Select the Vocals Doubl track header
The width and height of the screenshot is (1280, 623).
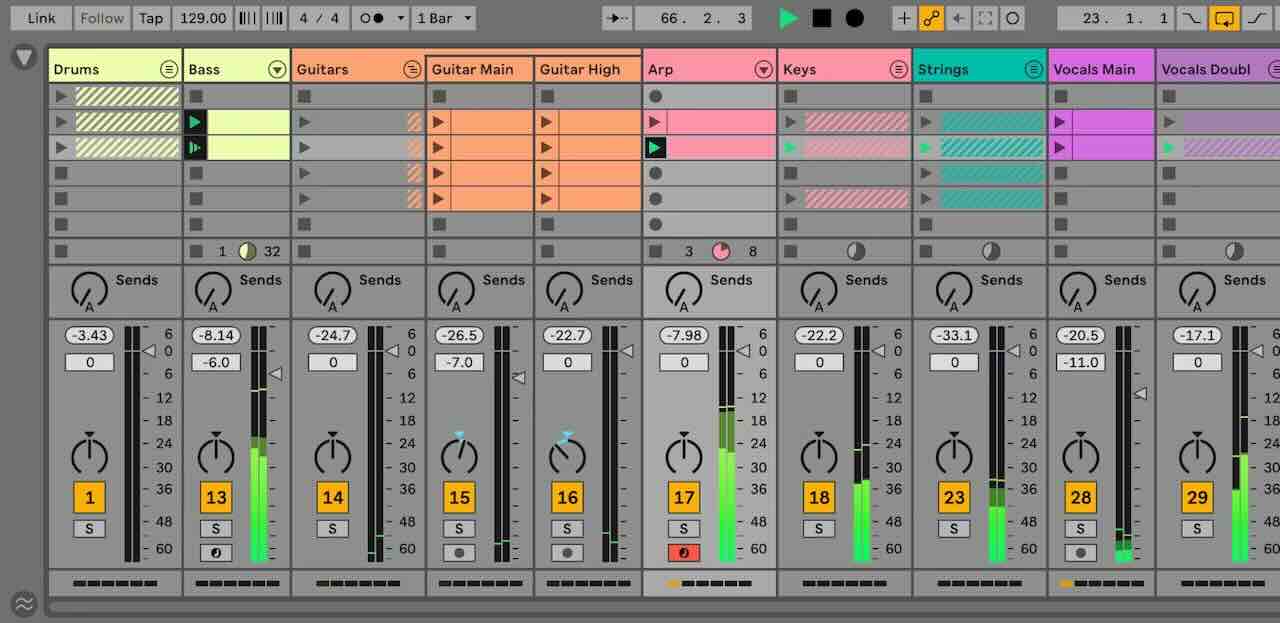coord(1218,69)
